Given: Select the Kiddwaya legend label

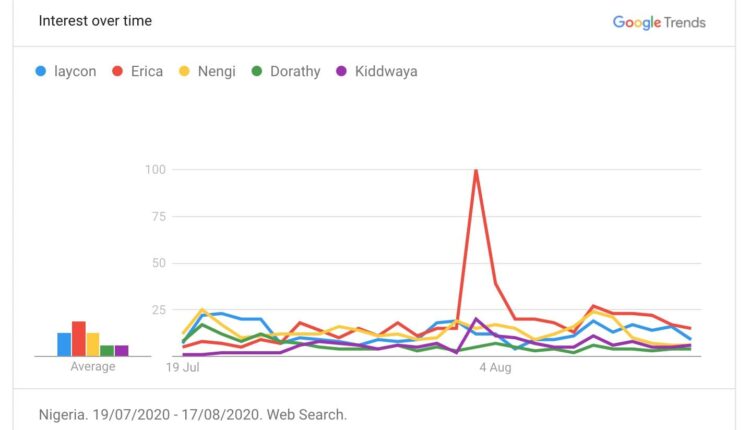Looking at the screenshot, I should (x=384, y=71).
